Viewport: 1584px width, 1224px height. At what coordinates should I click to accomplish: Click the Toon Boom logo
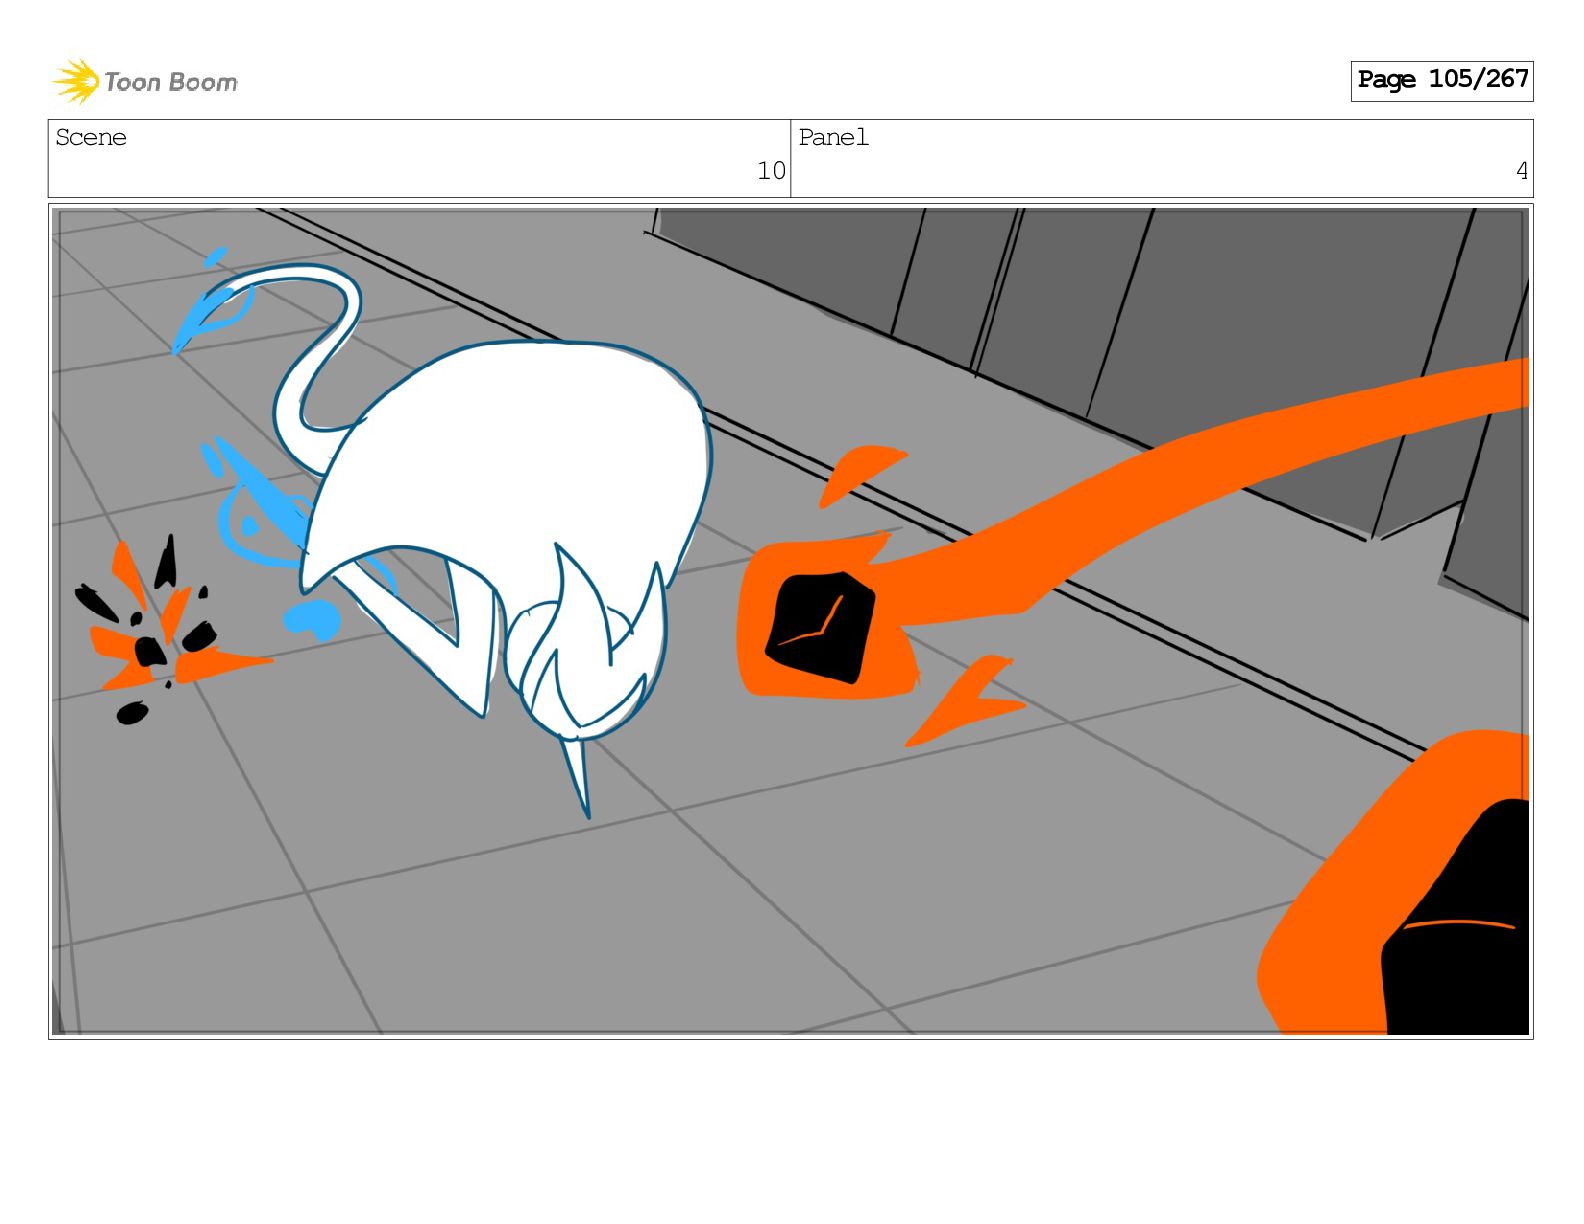[145, 81]
